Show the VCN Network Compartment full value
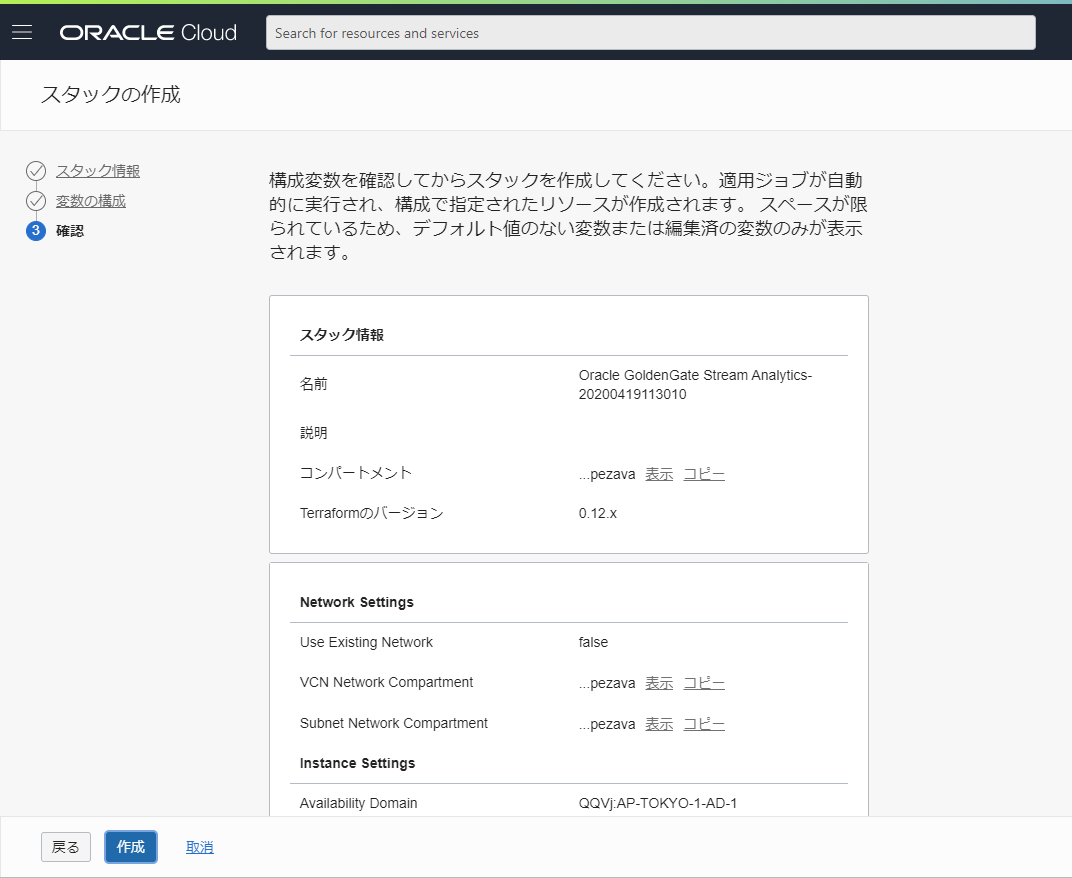 click(x=658, y=682)
